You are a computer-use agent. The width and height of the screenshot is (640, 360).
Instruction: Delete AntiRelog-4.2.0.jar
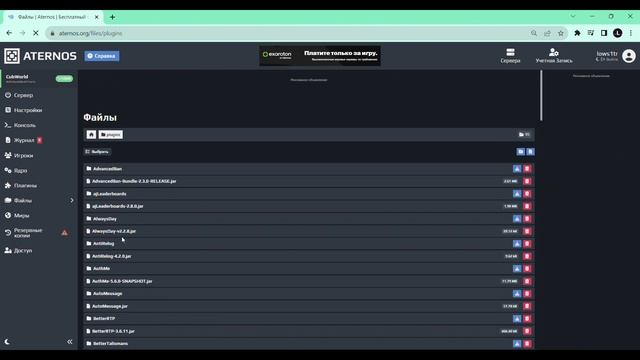pos(527,256)
